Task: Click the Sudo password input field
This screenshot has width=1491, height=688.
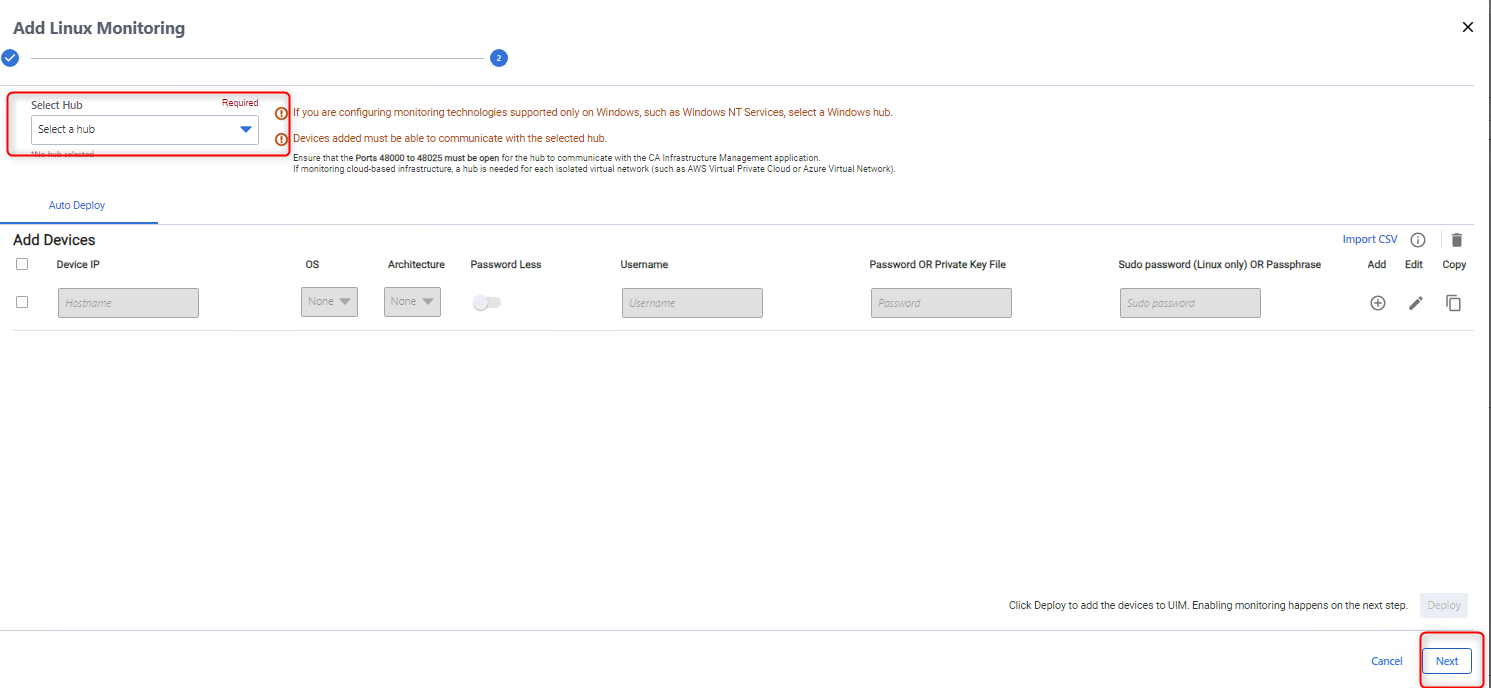Action: tap(1189, 303)
